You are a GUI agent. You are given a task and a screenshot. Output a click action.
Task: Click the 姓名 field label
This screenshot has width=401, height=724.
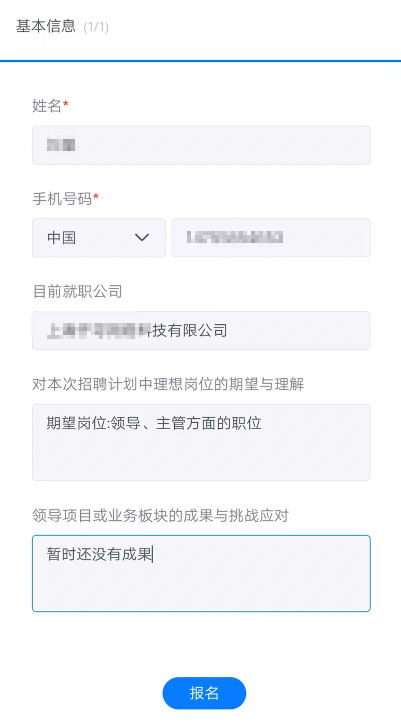[47, 106]
